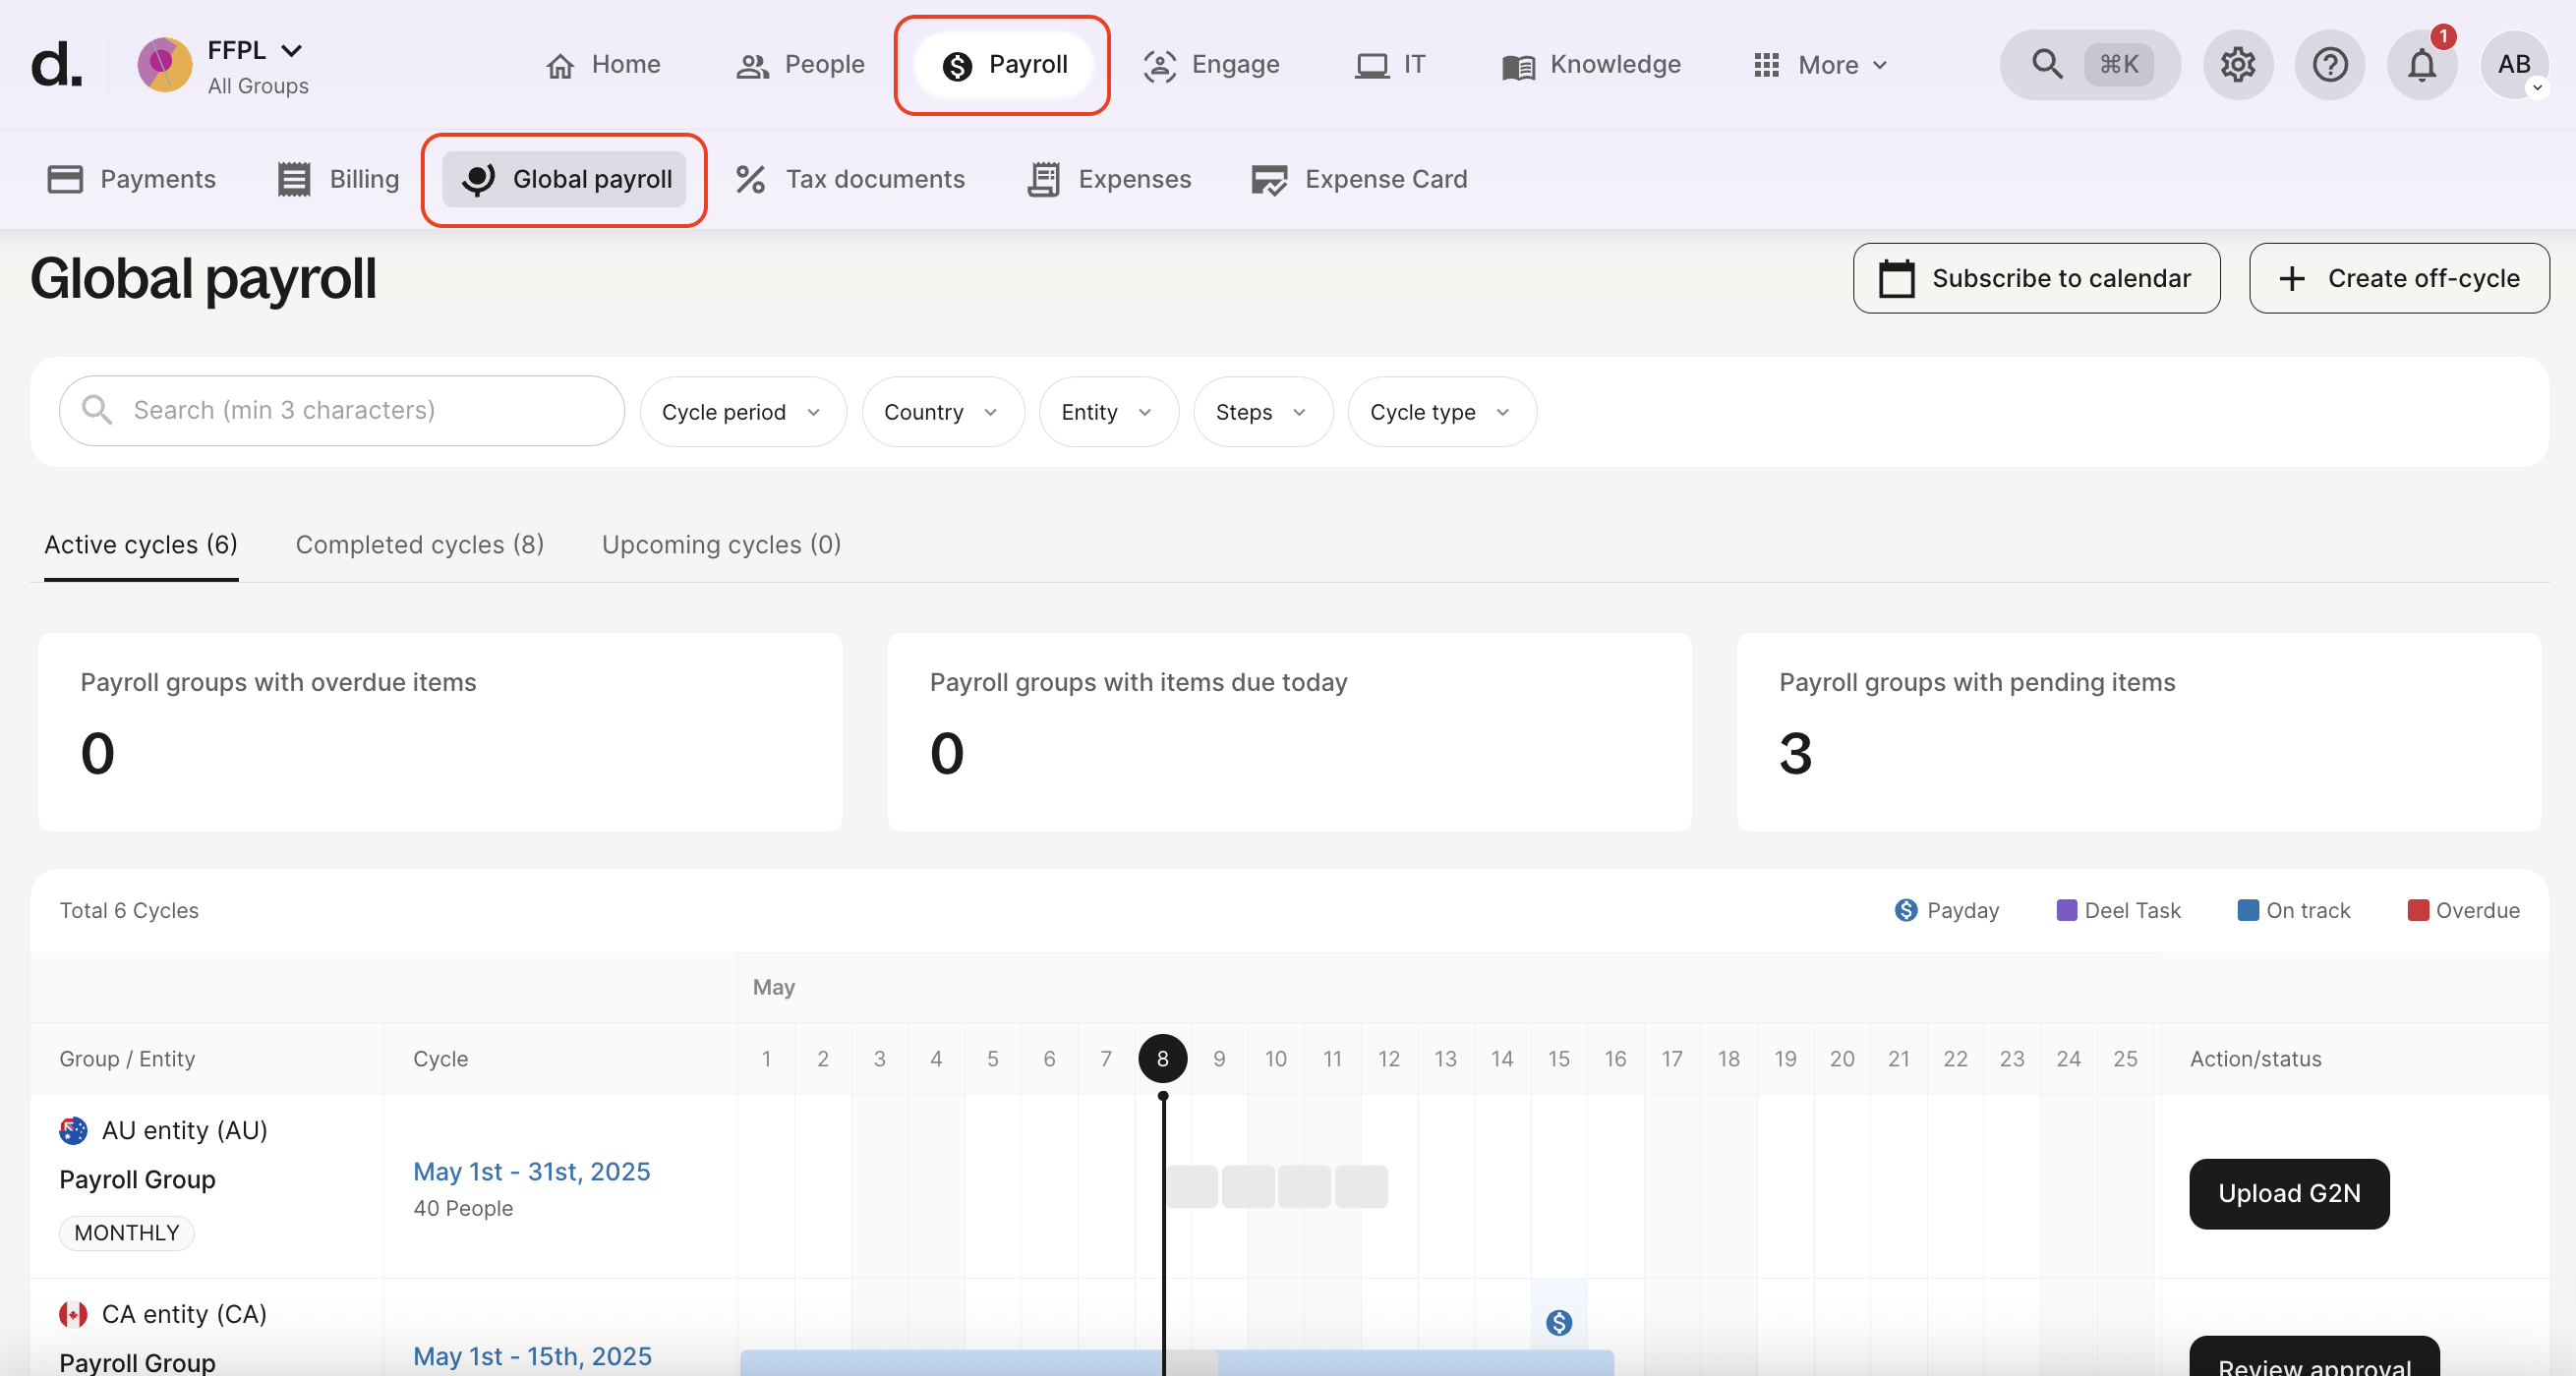Click the AU entity (AU) name
Viewport: 2576px width, 1376px height.
pos(185,1131)
